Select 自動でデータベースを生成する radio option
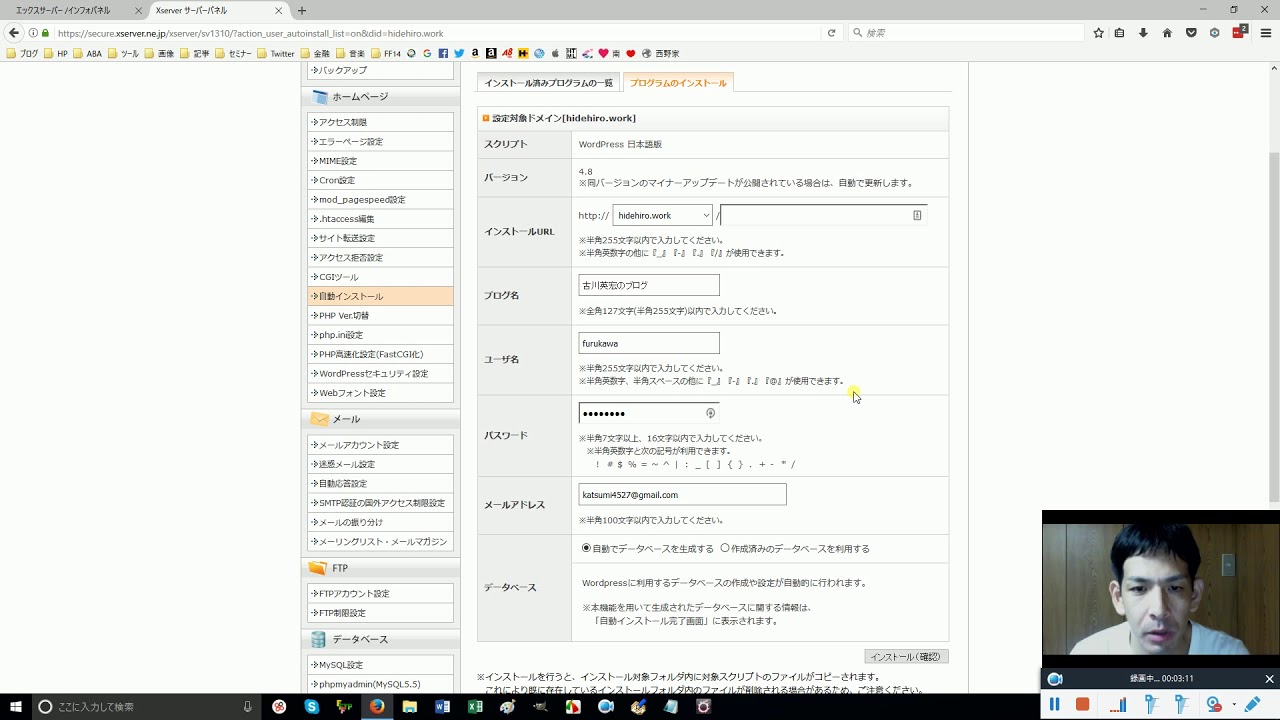Screen dimensions: 1280x720 click(586, 548)
